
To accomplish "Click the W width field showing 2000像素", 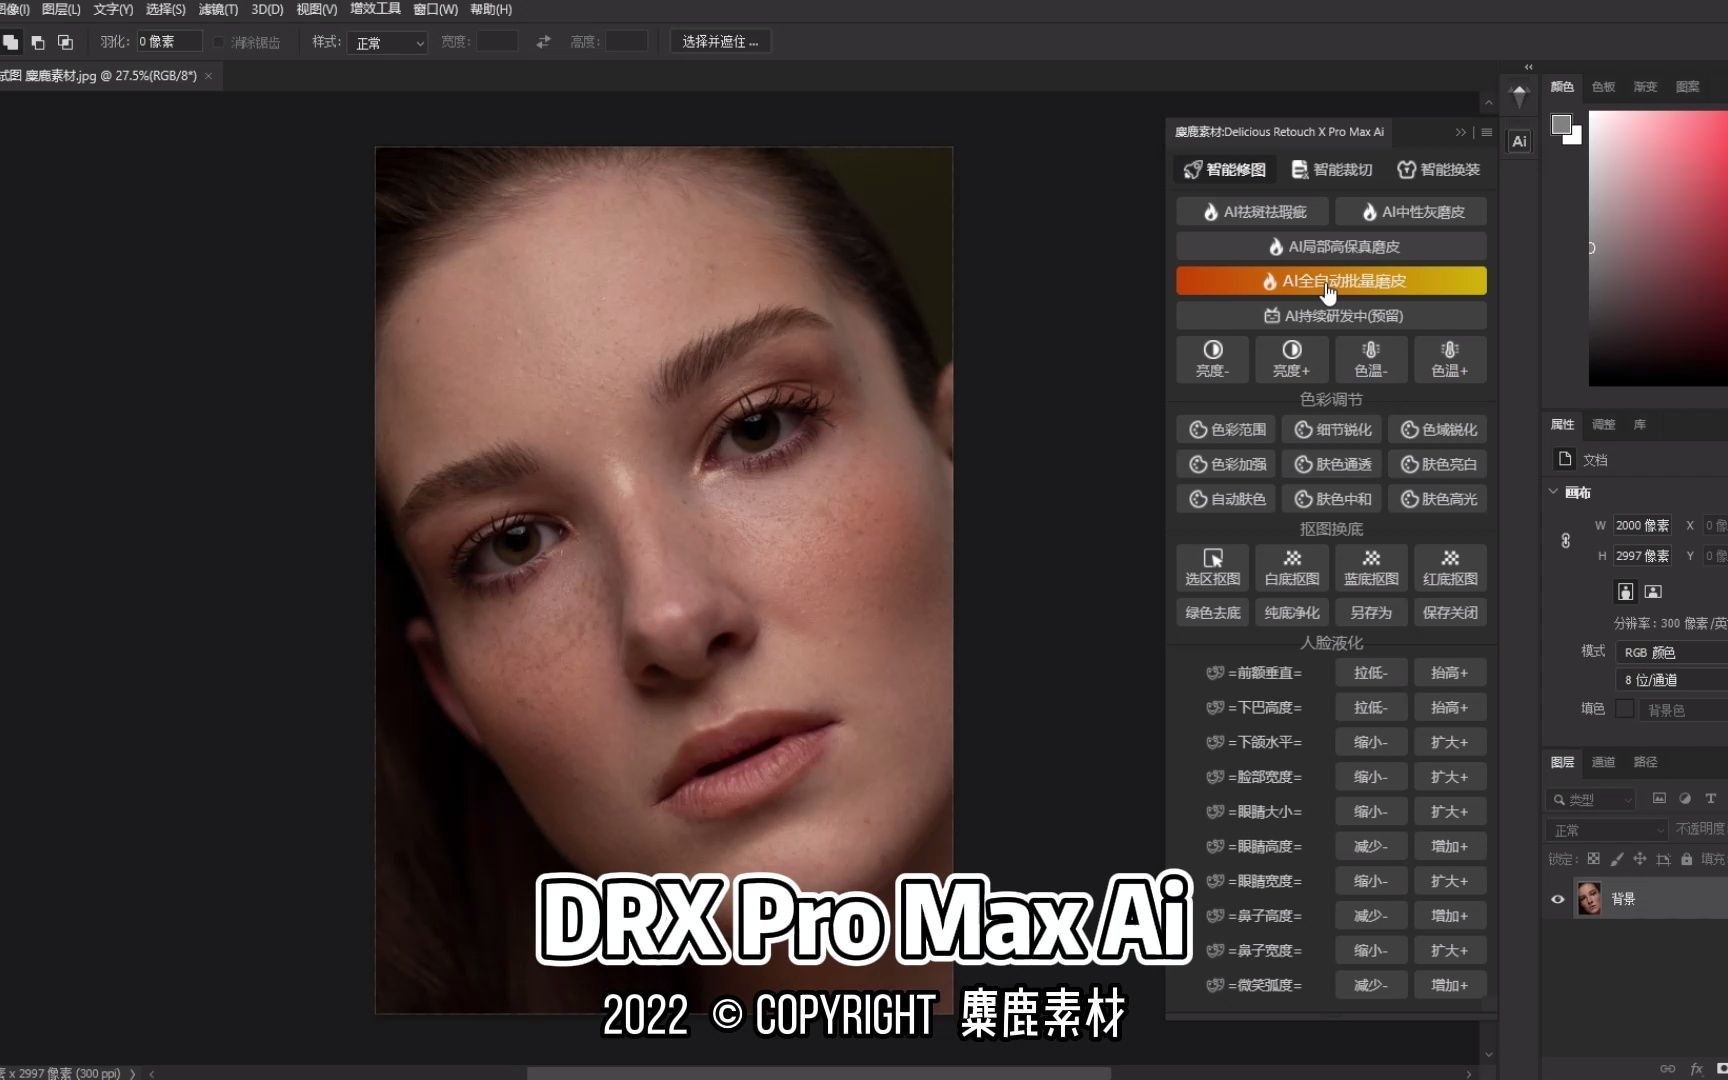I will point(1641,525).
